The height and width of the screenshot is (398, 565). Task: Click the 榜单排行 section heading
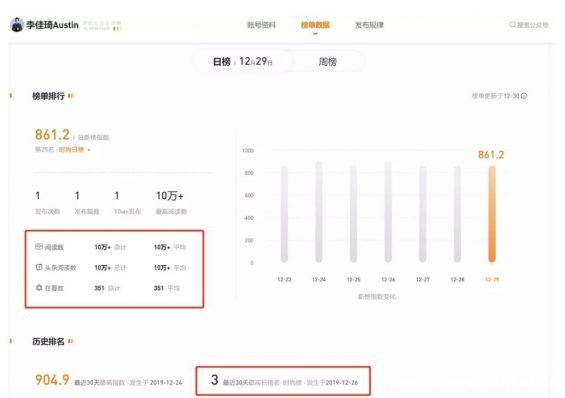pyautogui.click(x=48, y=96)
